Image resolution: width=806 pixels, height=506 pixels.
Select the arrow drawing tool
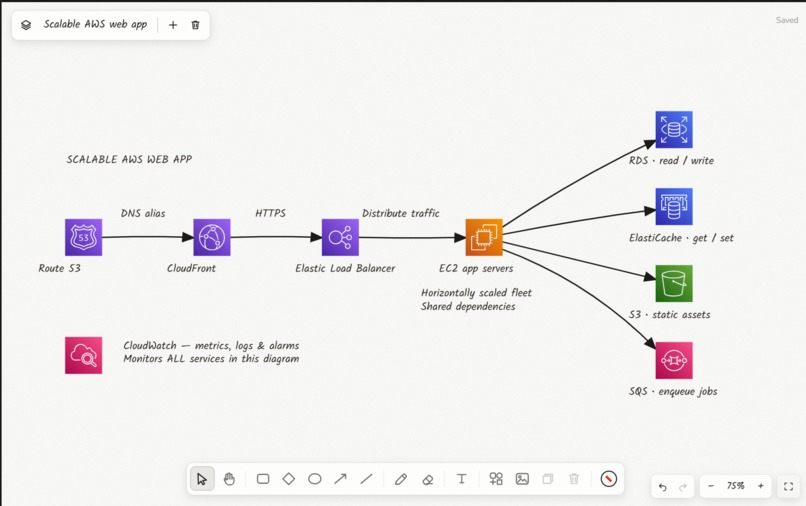pos(340,479)
